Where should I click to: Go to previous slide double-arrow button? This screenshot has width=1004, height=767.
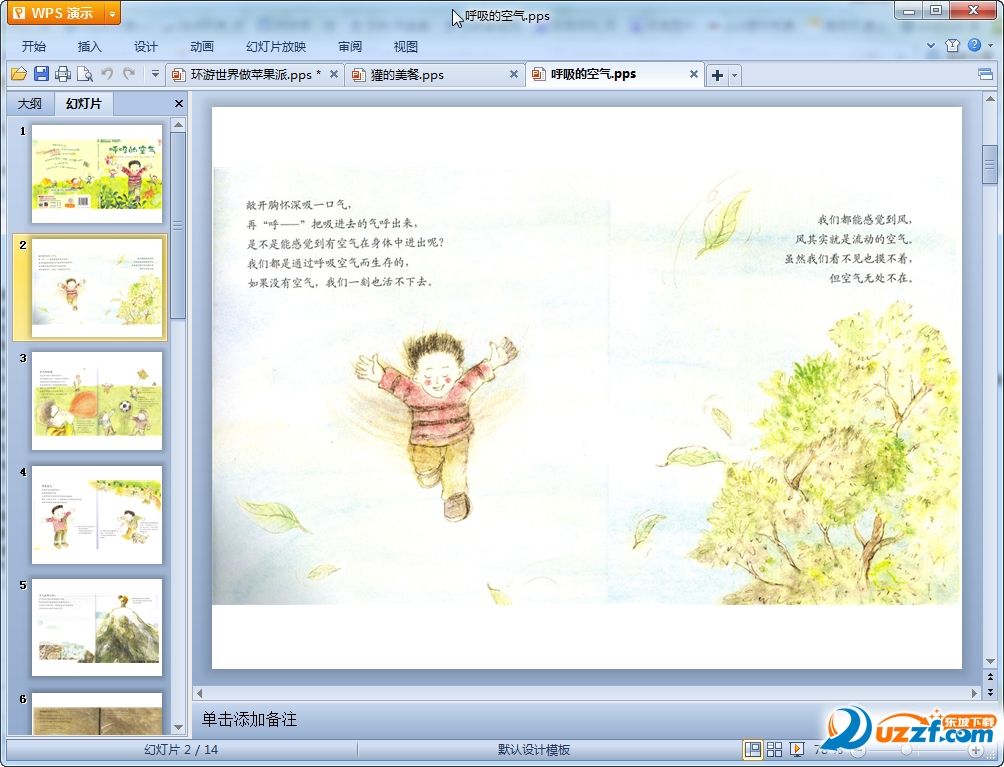coord(990,676)
